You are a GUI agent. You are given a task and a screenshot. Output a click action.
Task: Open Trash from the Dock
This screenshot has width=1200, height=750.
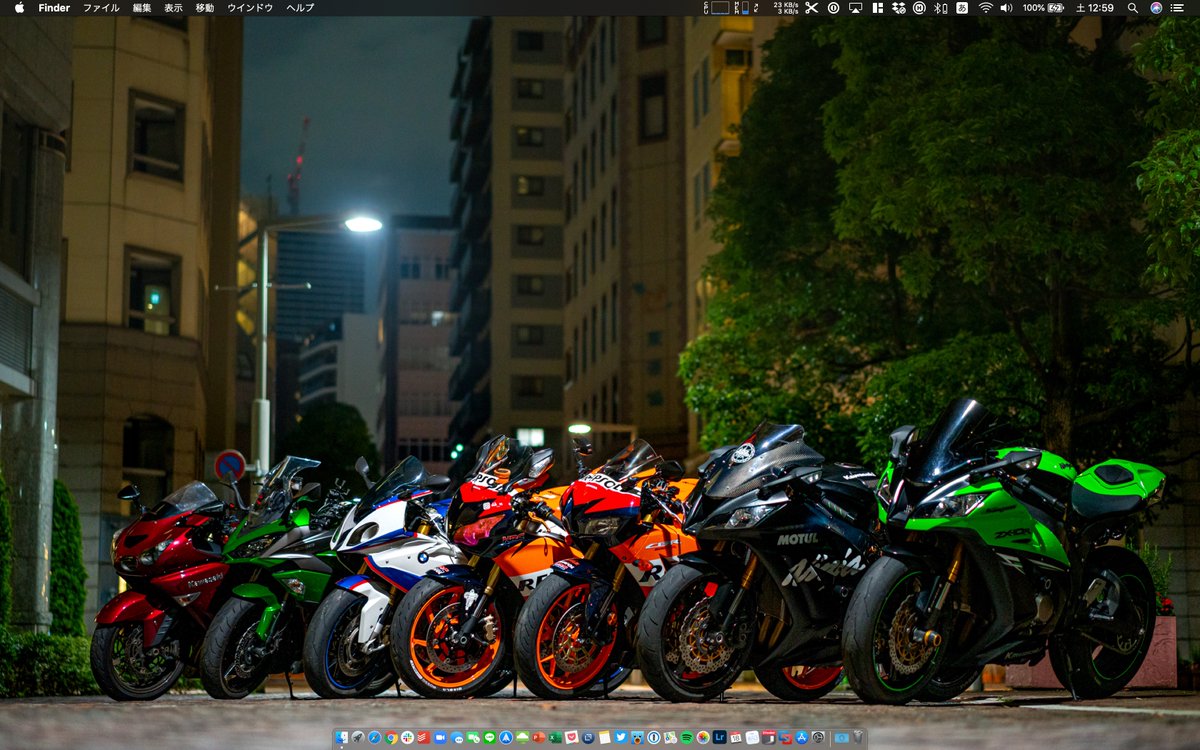pos(857,737)
